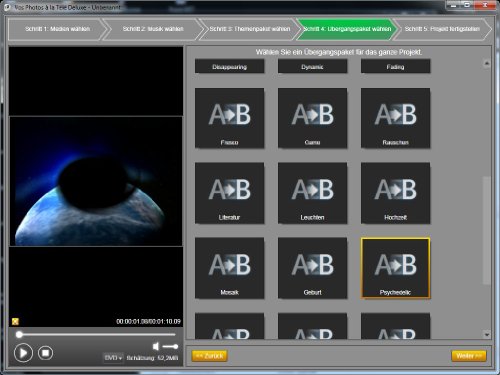This screenshot has height=375, width=500.
Task: Select Schritt 4: Übergangspaket wählen tab
Action: 347,29
